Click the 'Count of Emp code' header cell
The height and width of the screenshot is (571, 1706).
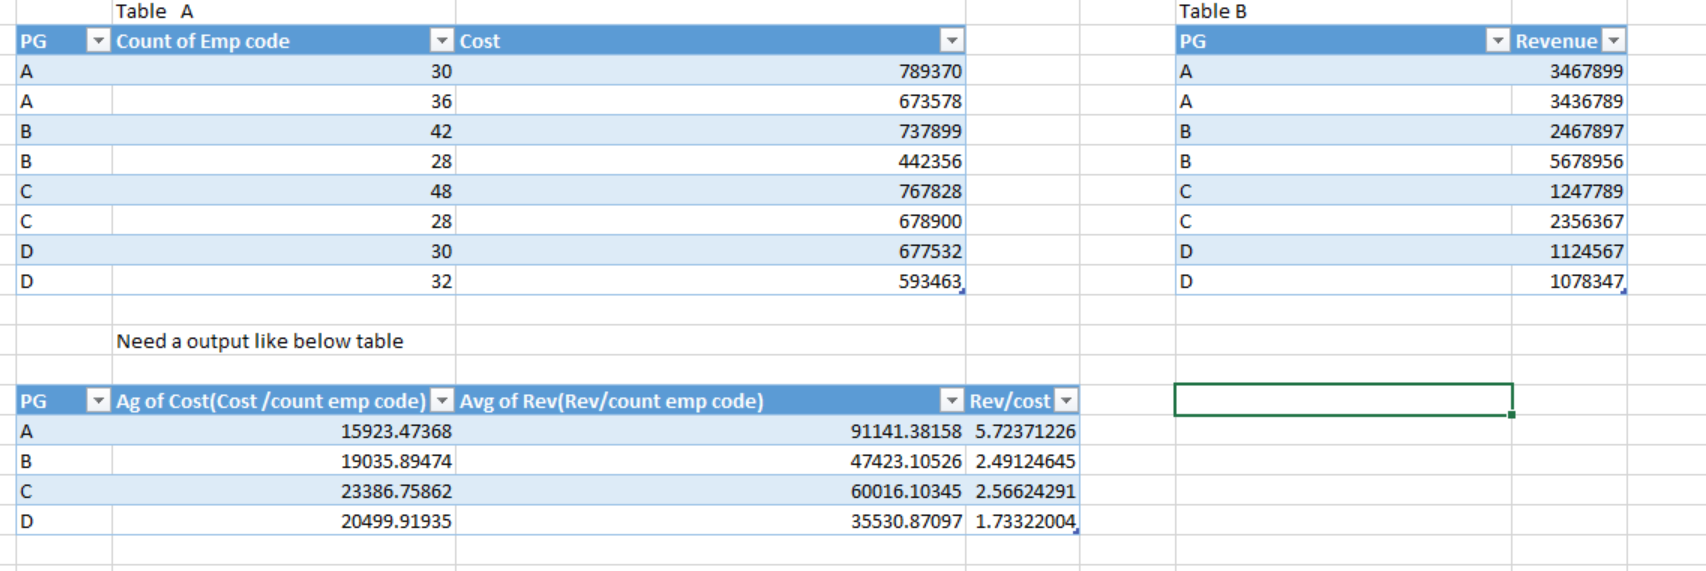(284, 41)
